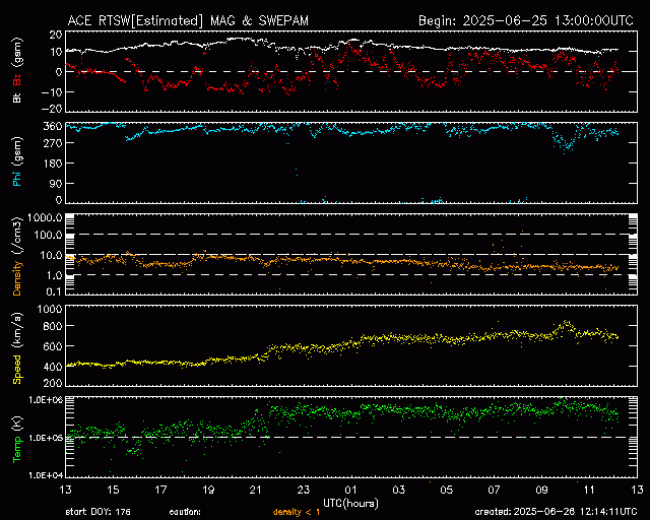Click the '180' tick on the Phi axis
The image size is (650, 520).
(53, 163)
